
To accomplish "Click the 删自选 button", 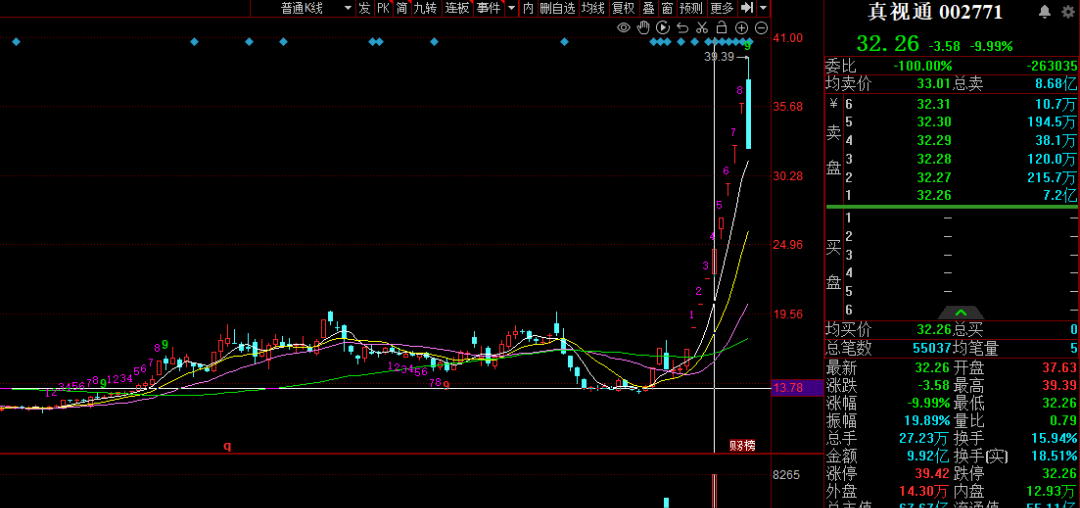I will (x=558, y=8).
